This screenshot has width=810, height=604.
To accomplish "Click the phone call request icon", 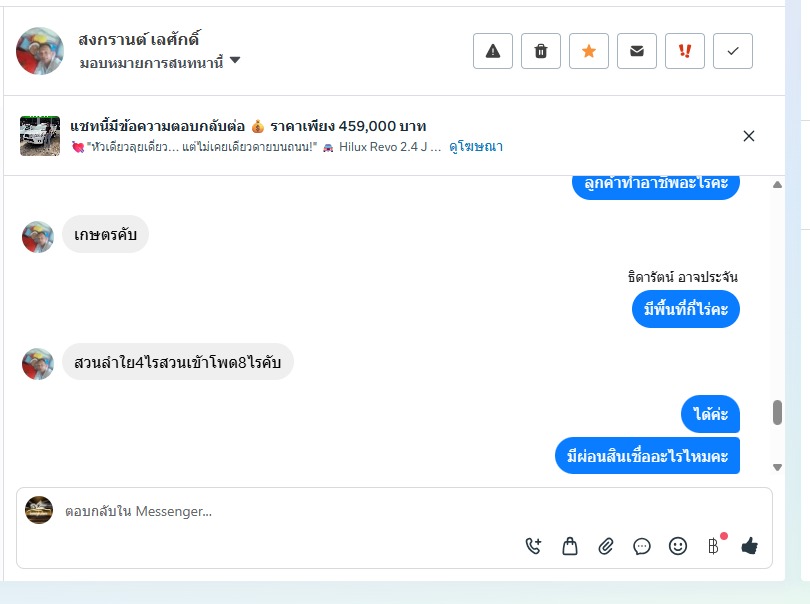I will click(533, 546).
